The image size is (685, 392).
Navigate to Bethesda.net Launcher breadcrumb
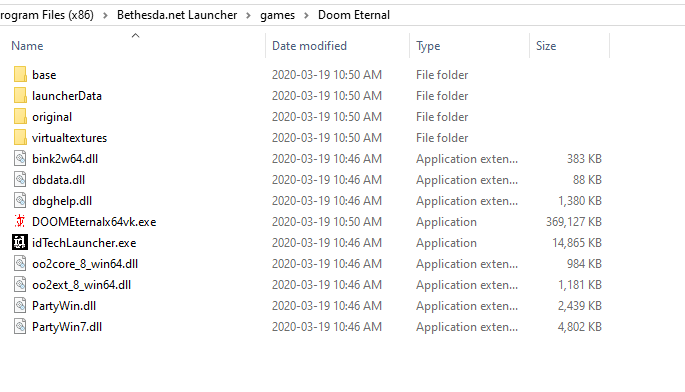click(177, 15)
